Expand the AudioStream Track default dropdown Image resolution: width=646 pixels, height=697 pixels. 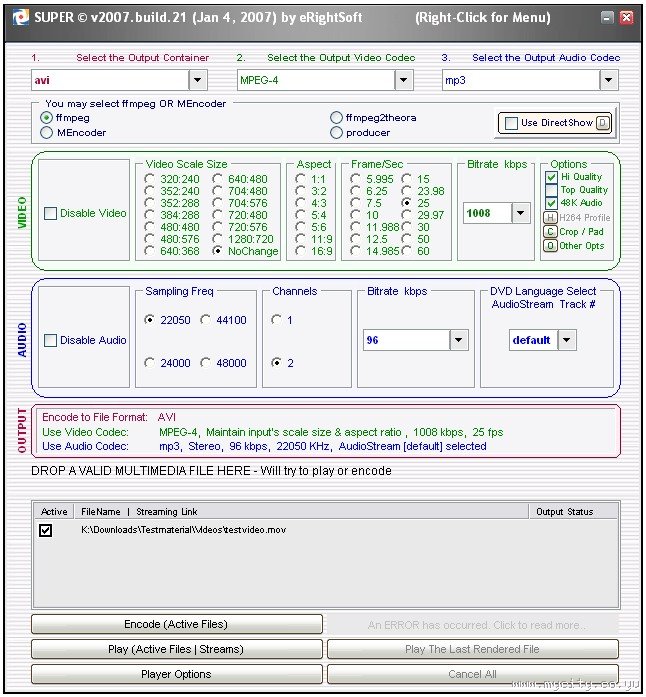(x=567, y=340)
